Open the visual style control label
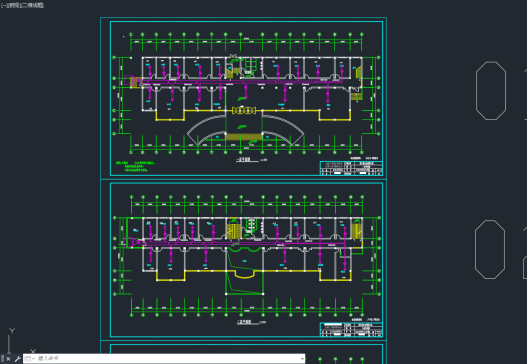 [32, 5]
